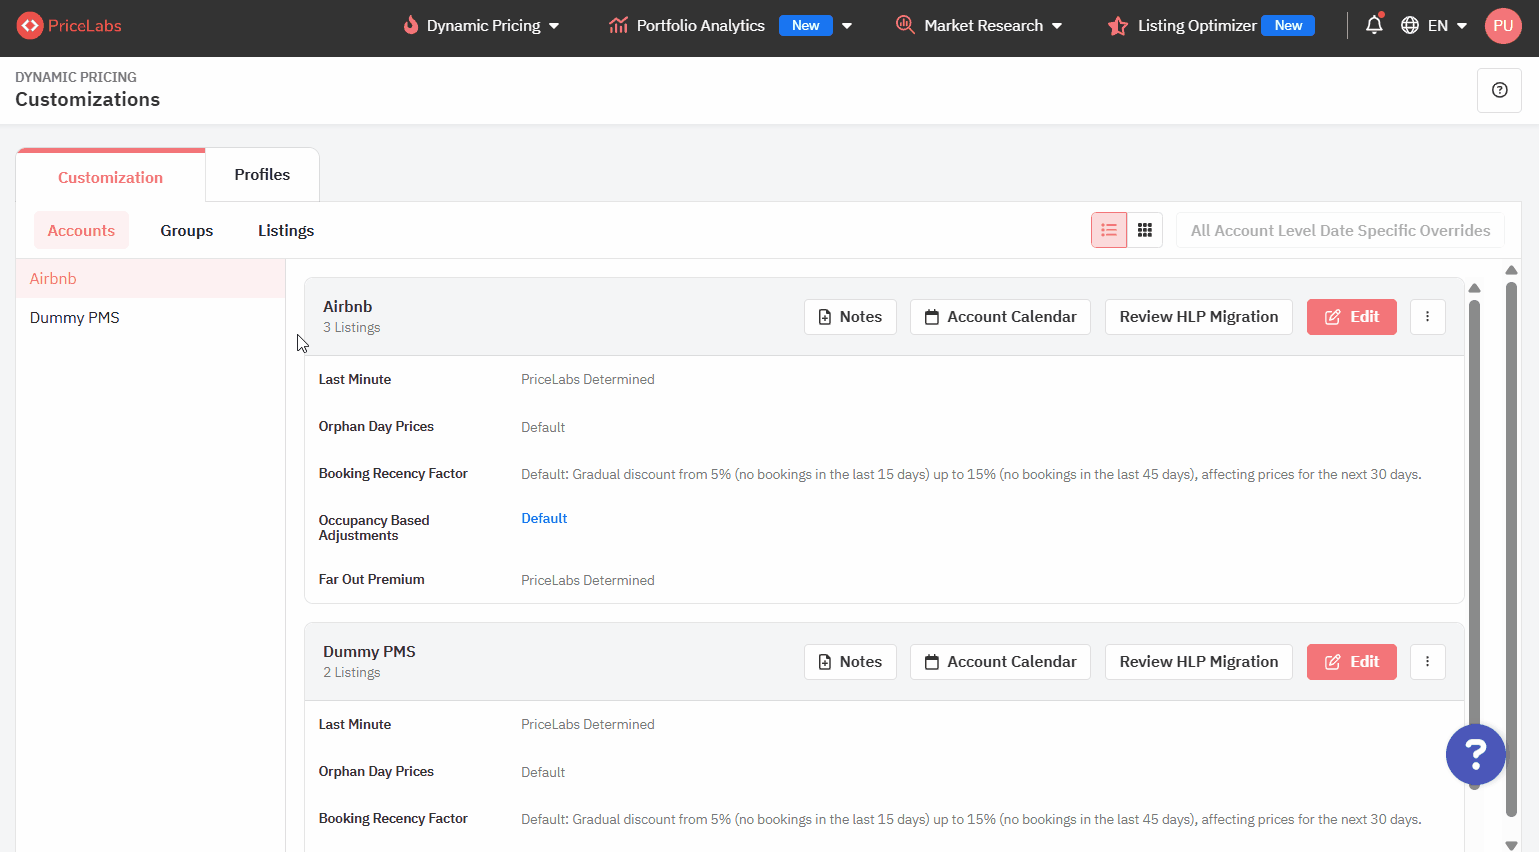Select the Accounts sub-tab
1539x852 pixels.
coord(81,230)
